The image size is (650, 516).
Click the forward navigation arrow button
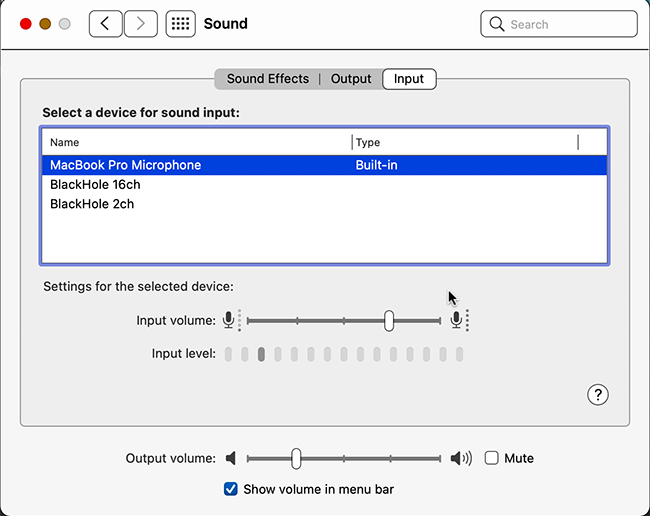(141, 24)
